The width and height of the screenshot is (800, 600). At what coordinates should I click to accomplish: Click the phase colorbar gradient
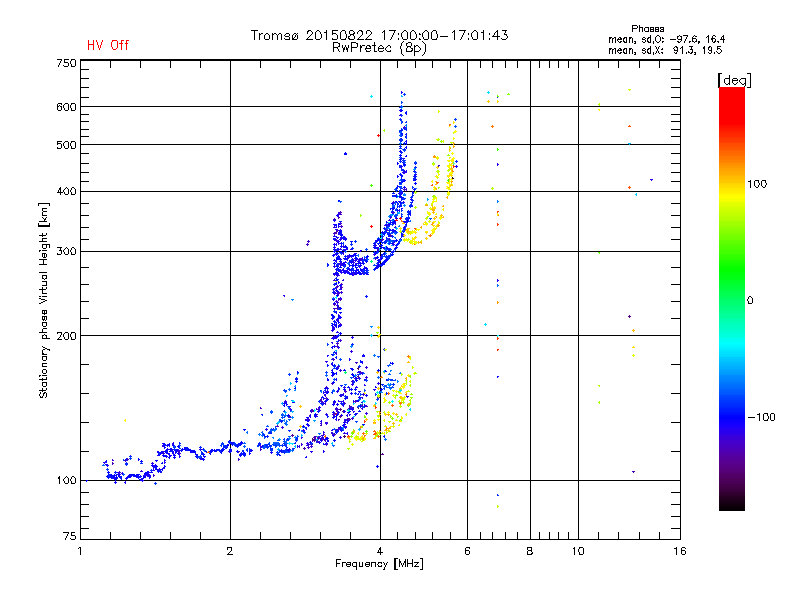point(732,299)
